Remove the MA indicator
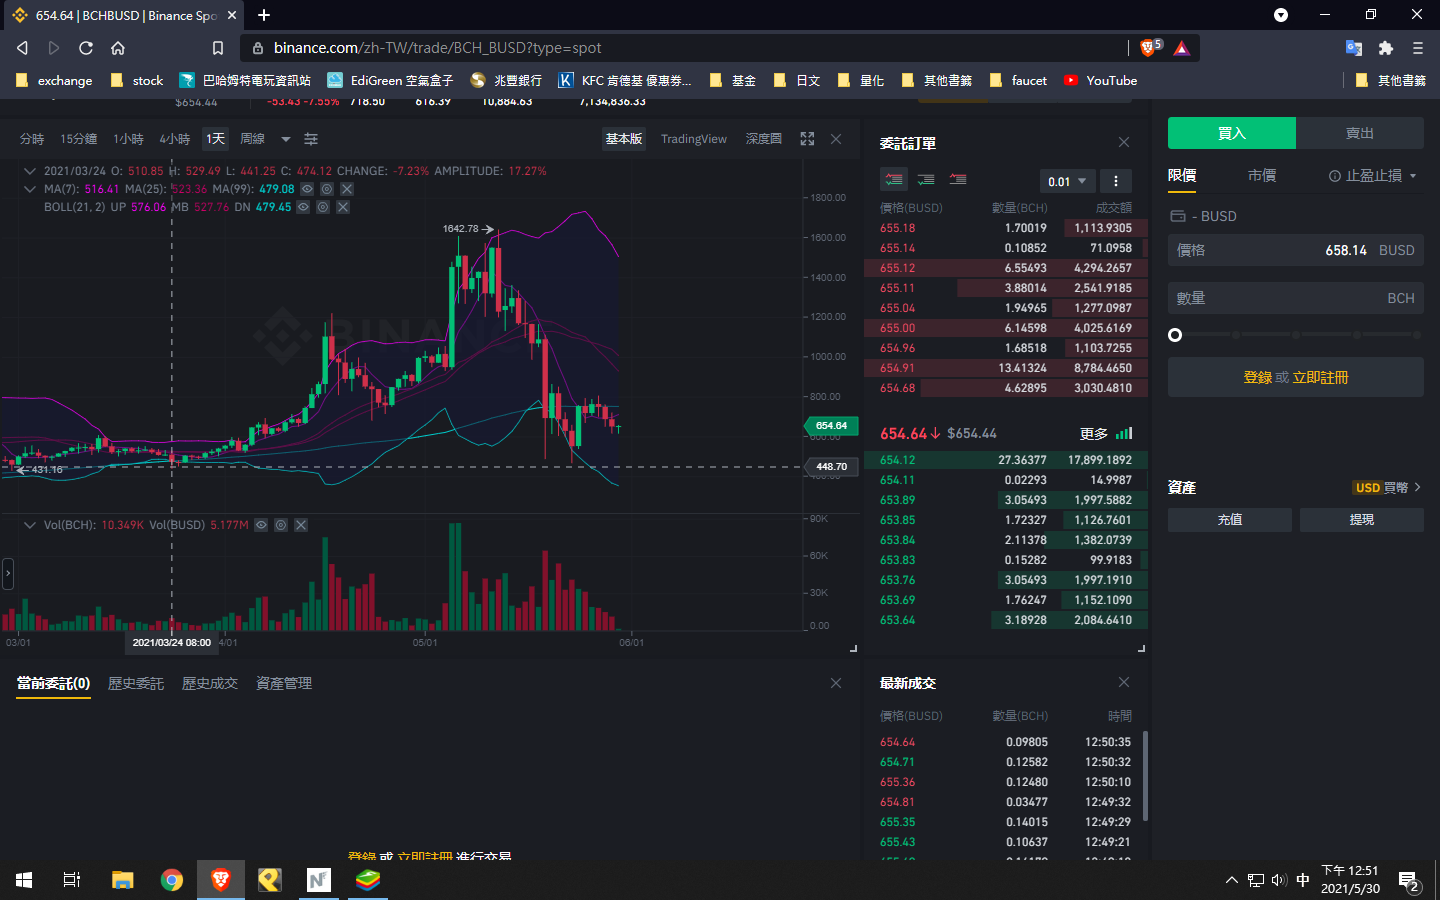 pos(347,189)
